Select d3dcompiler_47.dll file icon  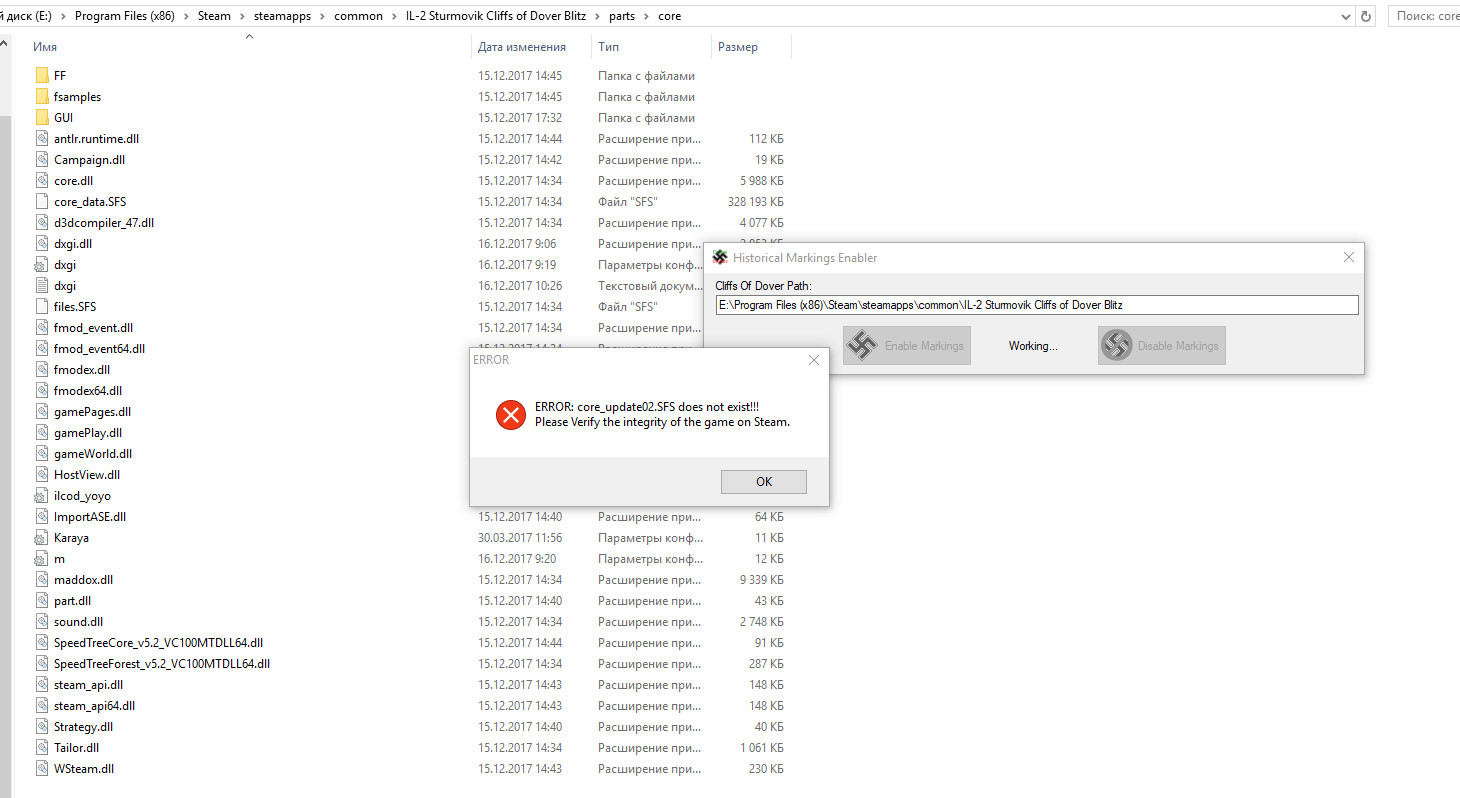41,223
